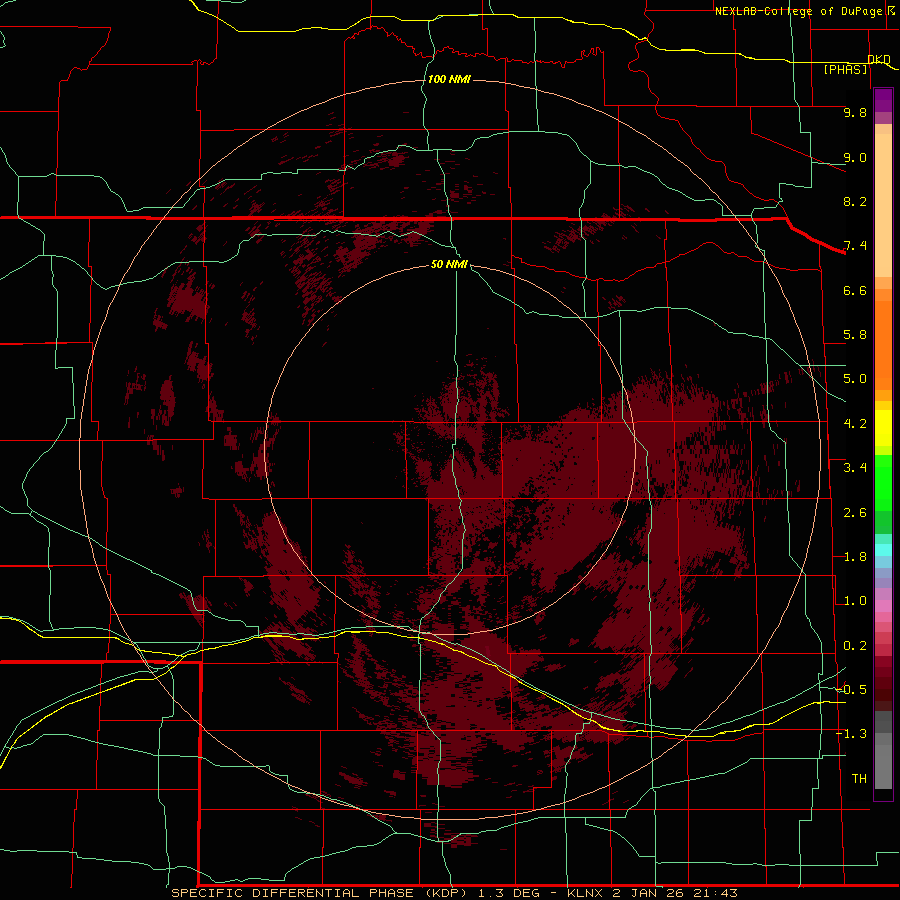Pick the peach segment of the color bar

tap(883, 205)
